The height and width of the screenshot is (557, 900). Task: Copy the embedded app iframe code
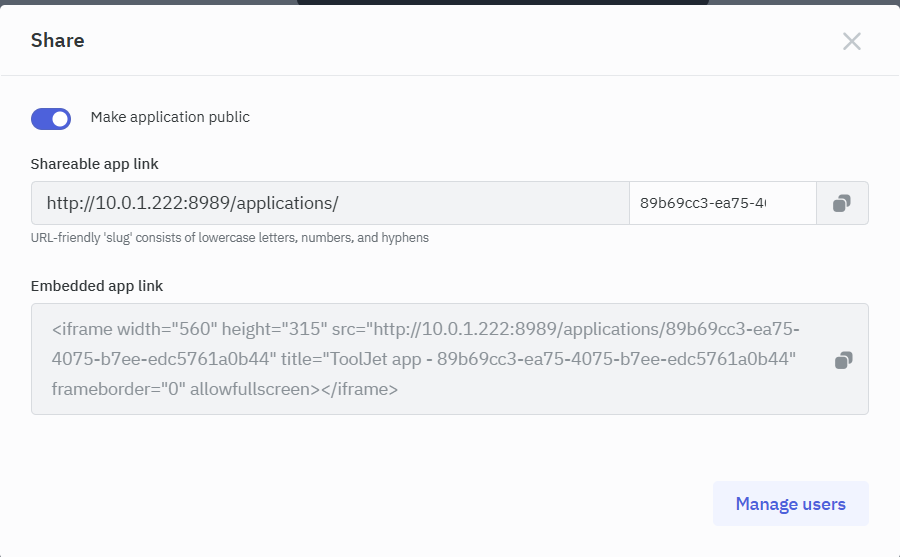[843, 360]
